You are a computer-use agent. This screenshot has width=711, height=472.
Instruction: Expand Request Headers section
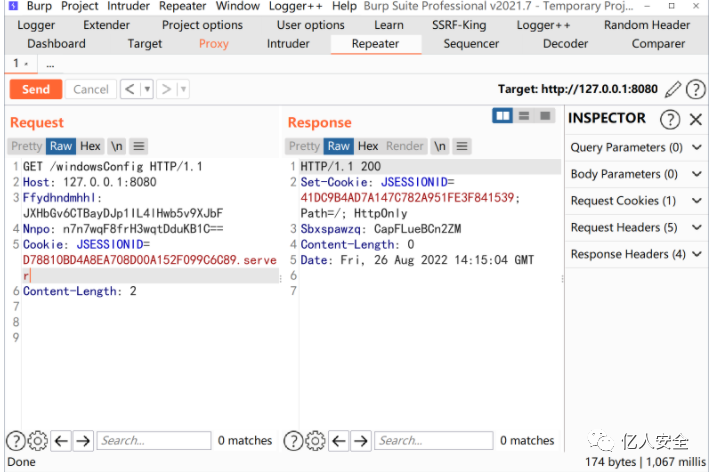[636, 228]
